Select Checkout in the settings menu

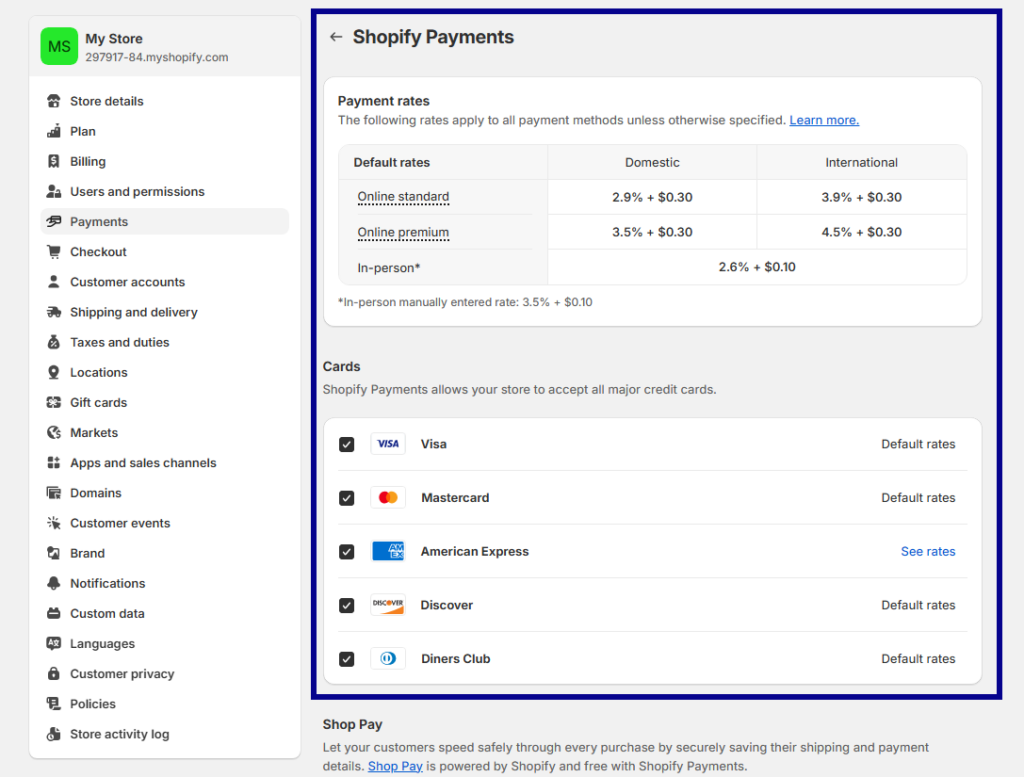point(165,251)
